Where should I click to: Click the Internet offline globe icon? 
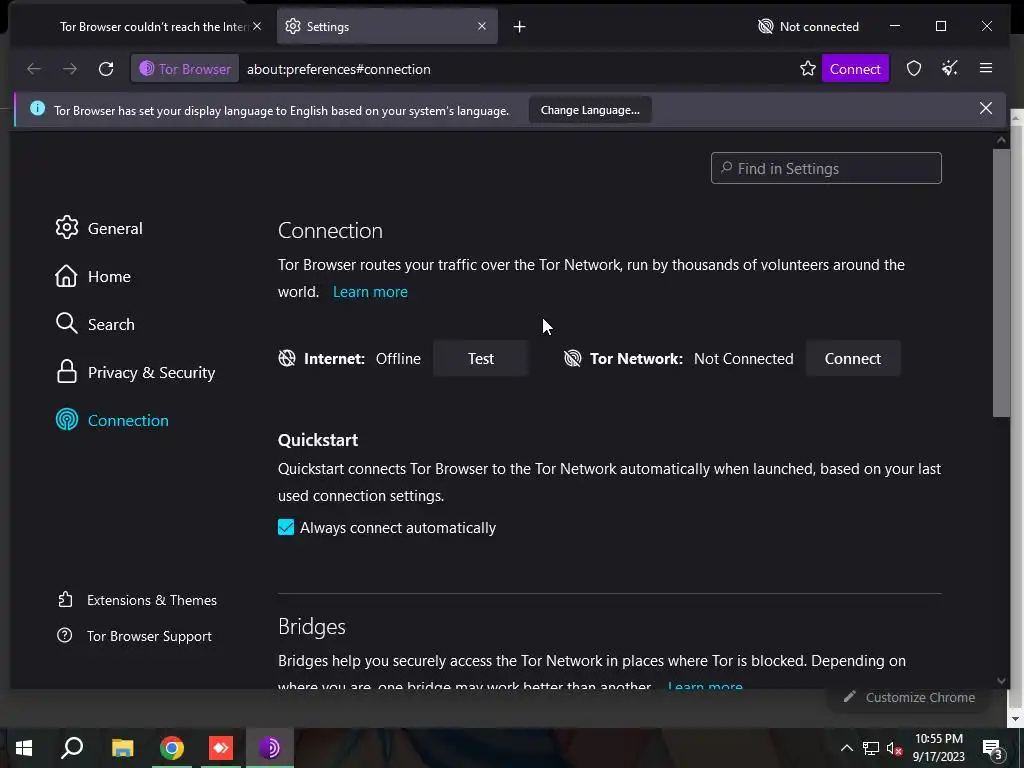point(287,358)
